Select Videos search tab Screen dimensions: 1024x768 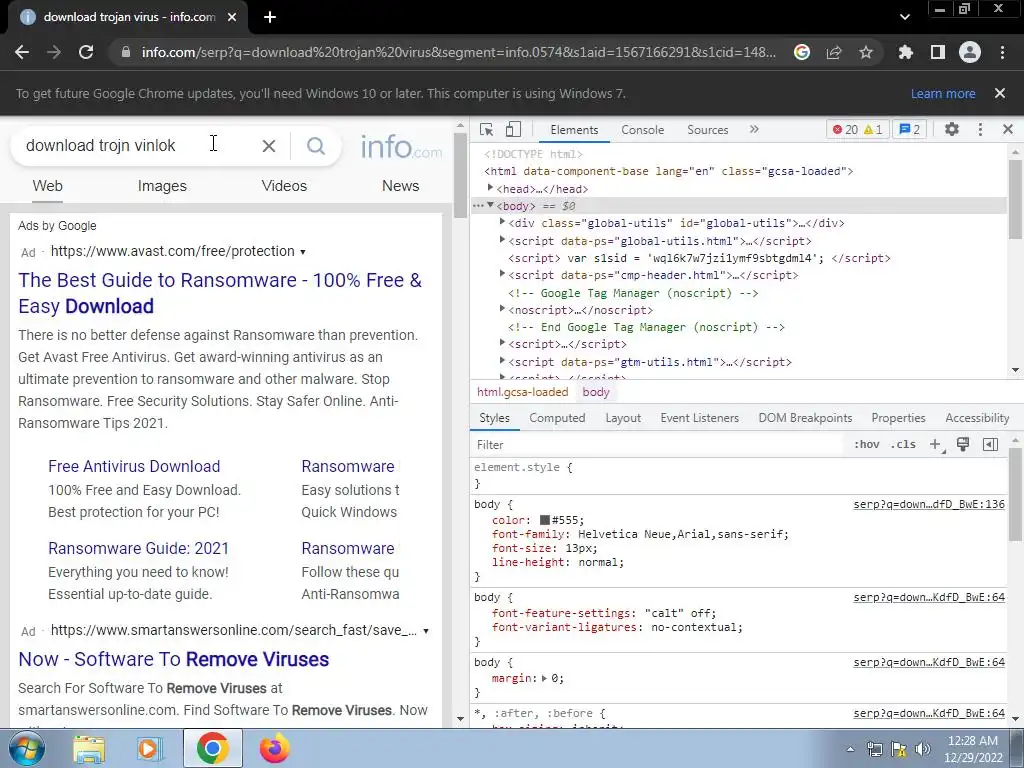click(284, 186)
